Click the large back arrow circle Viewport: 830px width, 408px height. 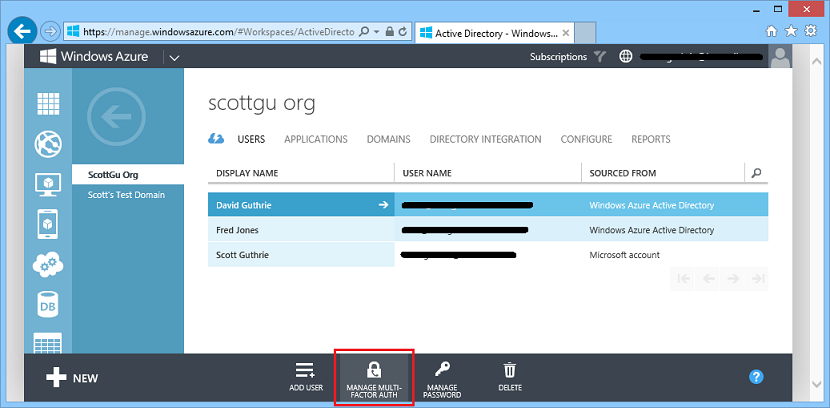click(x=116, y=117)
